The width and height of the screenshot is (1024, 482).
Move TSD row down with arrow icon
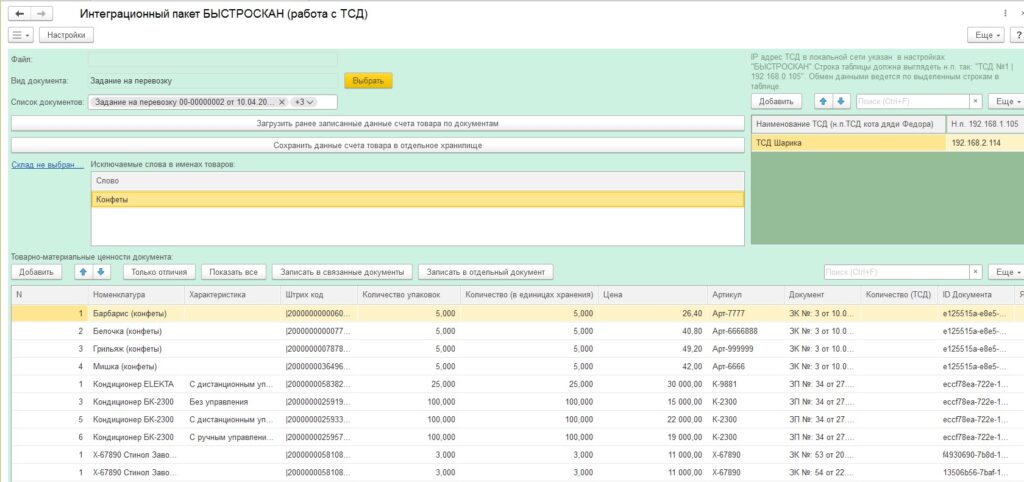(841, 101)
